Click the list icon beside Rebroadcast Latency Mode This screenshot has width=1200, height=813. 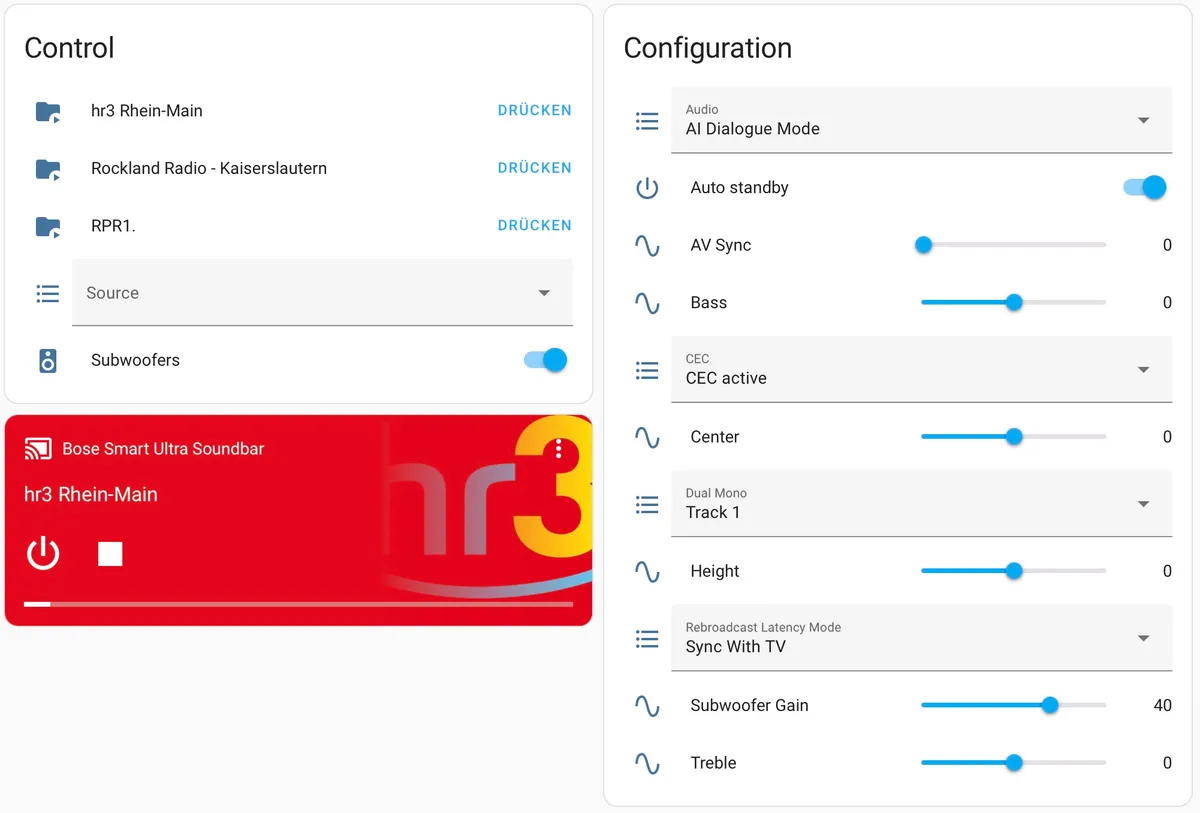[x=647, y=639]
